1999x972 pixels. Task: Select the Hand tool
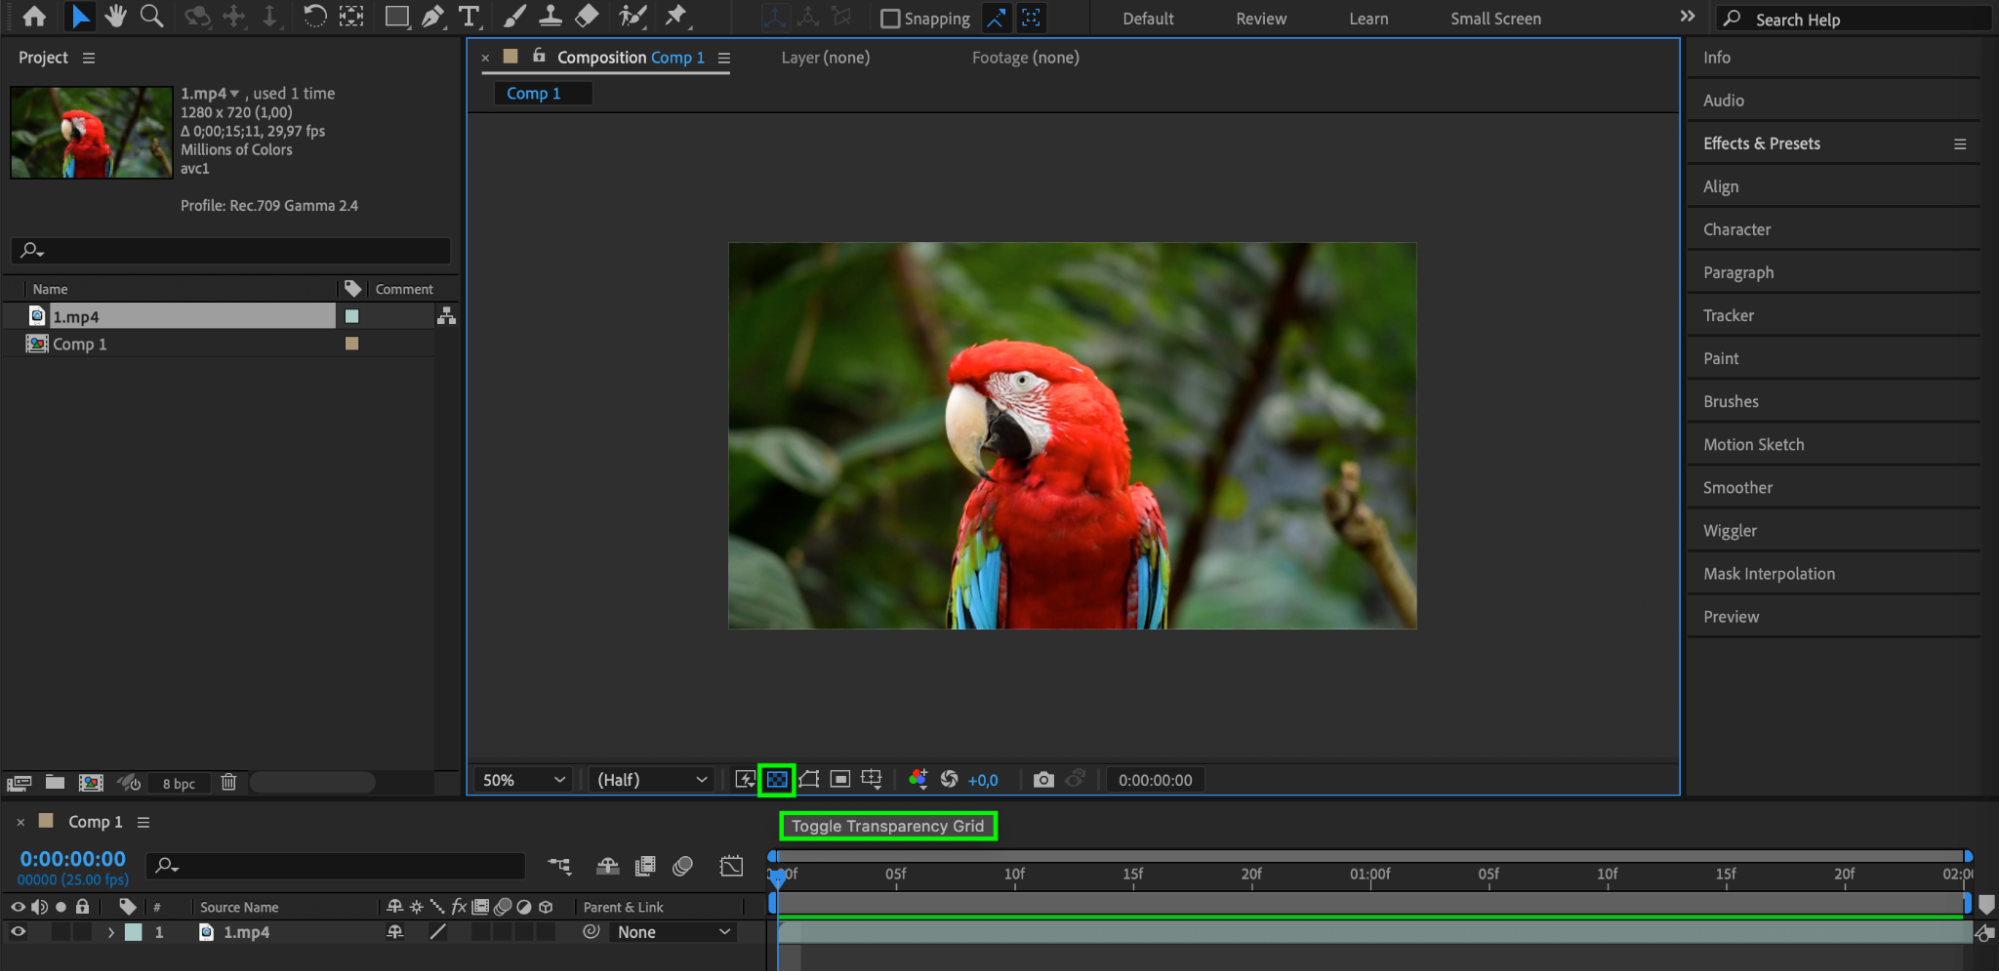click(x=116, y=16)
